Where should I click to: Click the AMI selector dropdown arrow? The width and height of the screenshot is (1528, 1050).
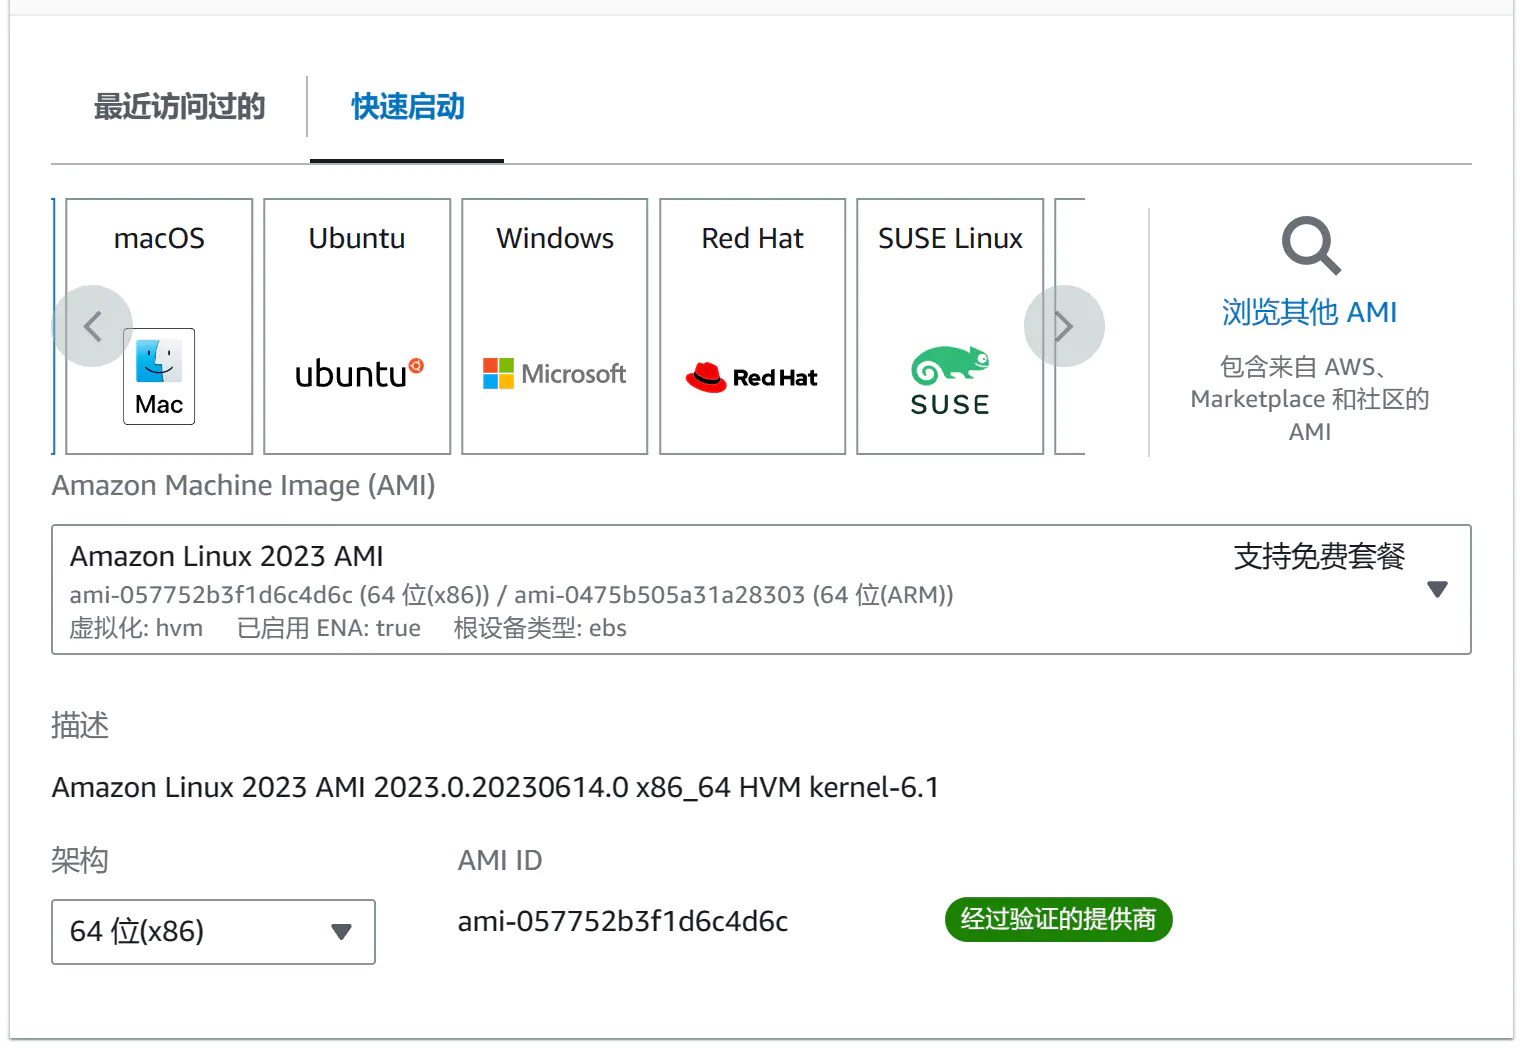coord(1437,590)
